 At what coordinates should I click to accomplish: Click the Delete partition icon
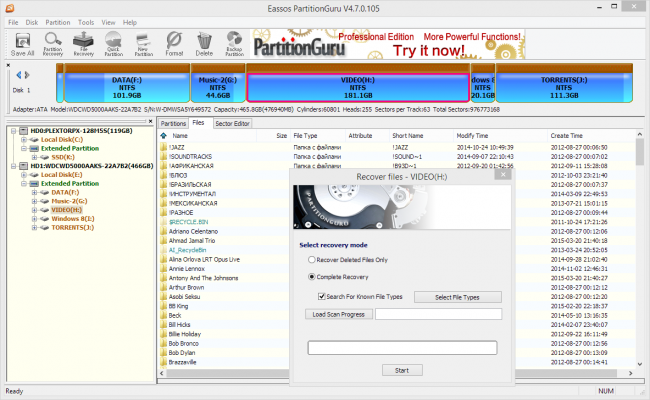[204, 44]
